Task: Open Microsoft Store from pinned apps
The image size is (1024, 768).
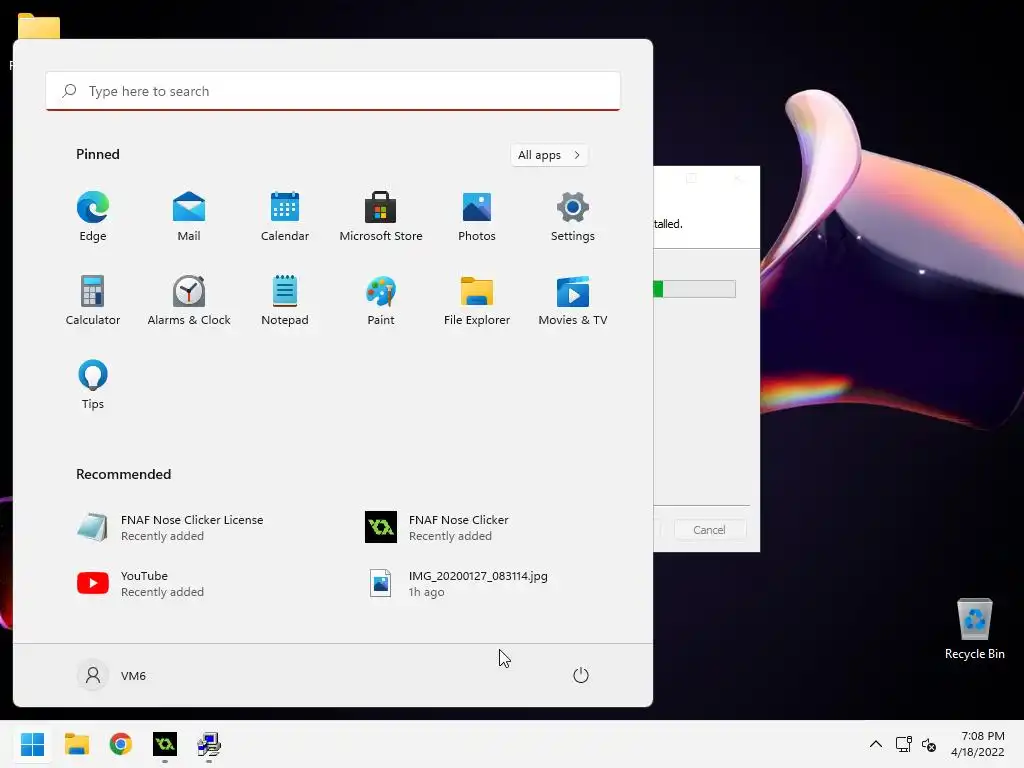Action: (381, 216)
